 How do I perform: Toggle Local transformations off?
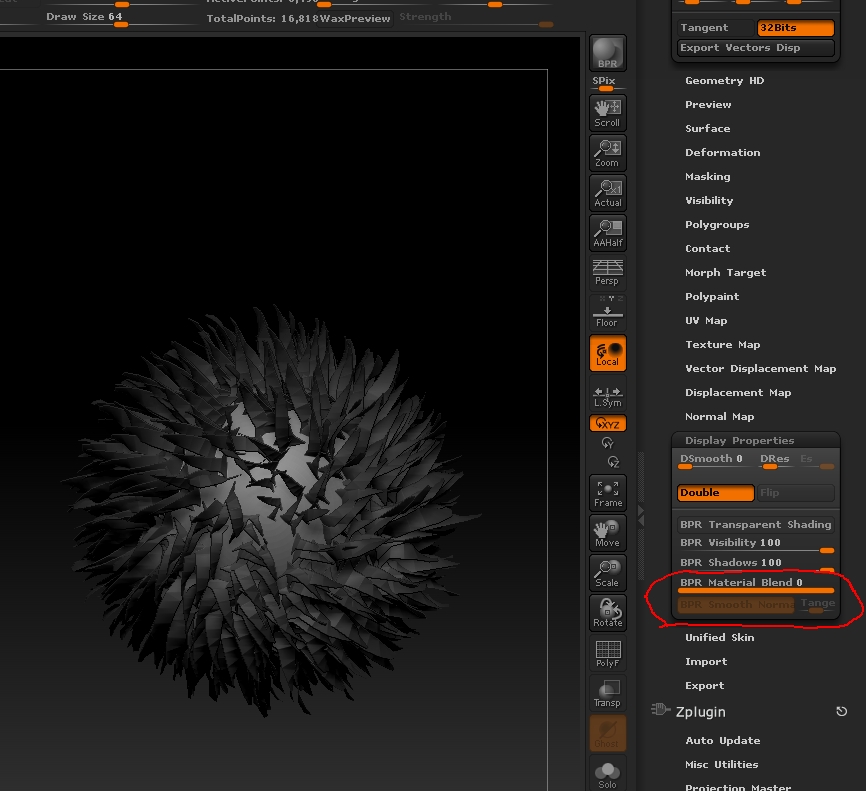pyautogui.click(x=608, y=353)
